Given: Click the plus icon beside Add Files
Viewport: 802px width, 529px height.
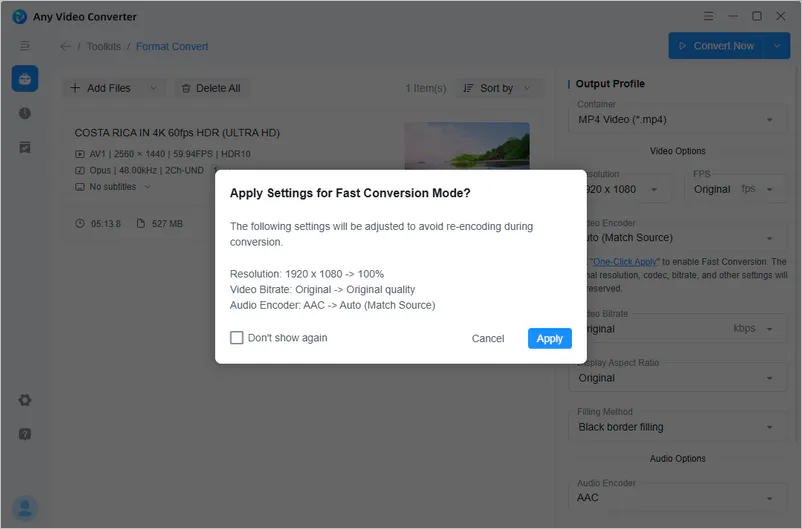Looking at the screenshot, I should coord(75,88).
